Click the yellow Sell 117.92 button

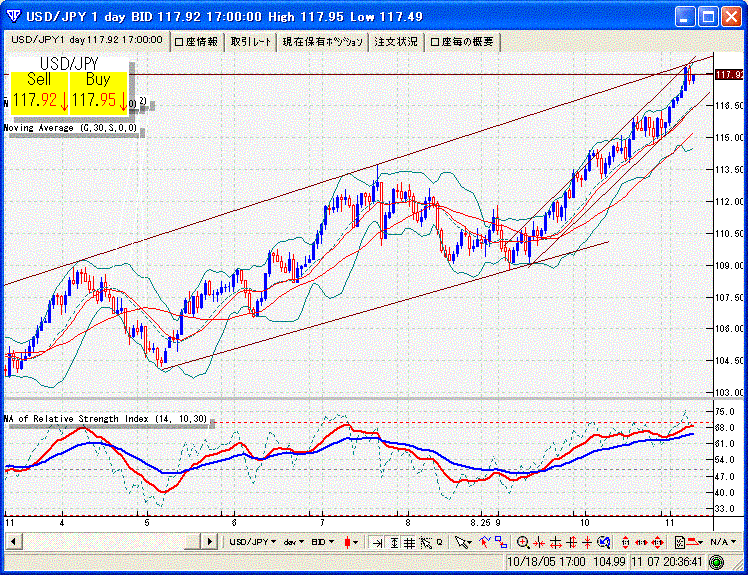(40, 90)
